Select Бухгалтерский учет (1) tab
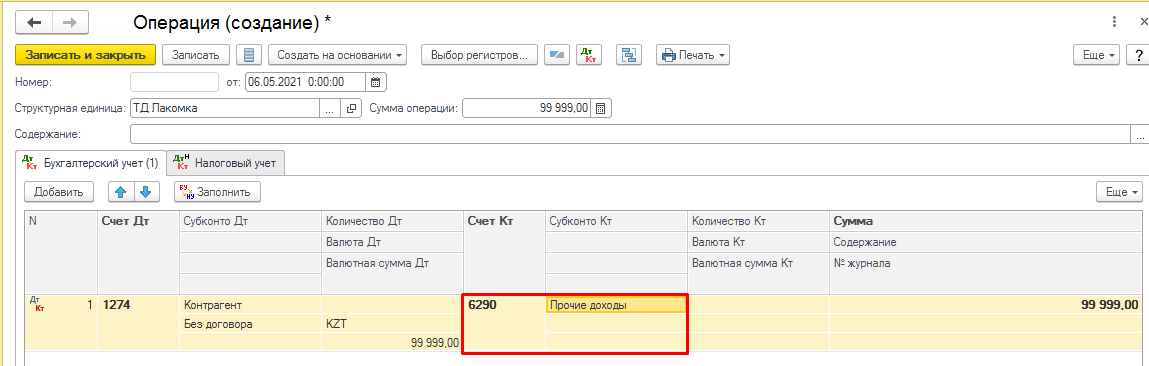 [91, 163]
